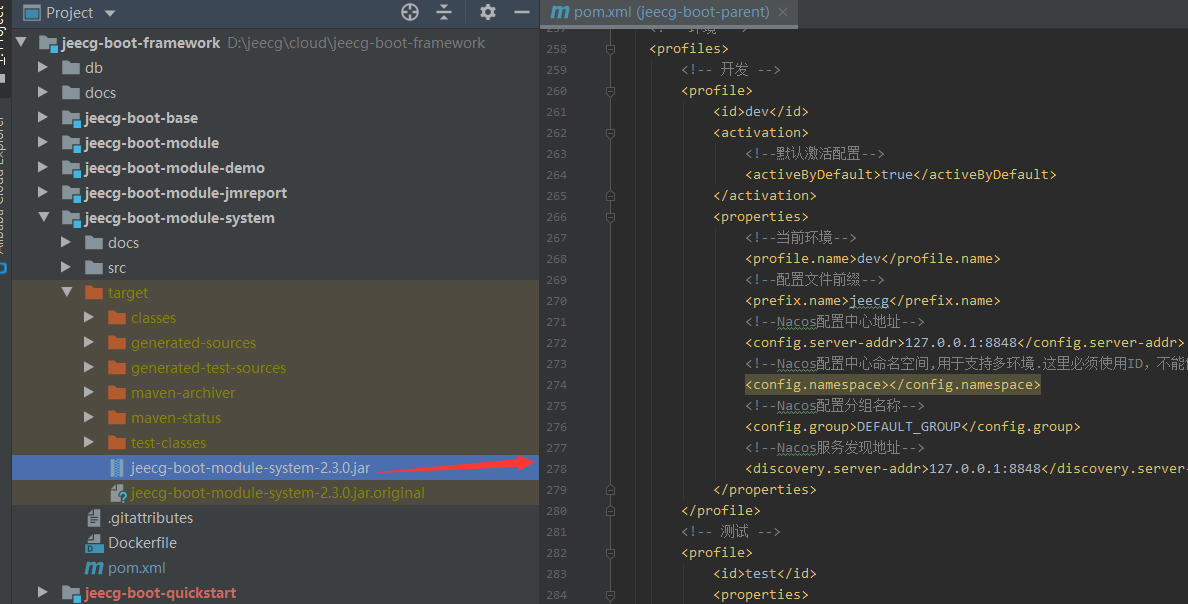Fold the test profile at line 282
This screenshot has width=1188, height=604.
click(x=610, y=553)
